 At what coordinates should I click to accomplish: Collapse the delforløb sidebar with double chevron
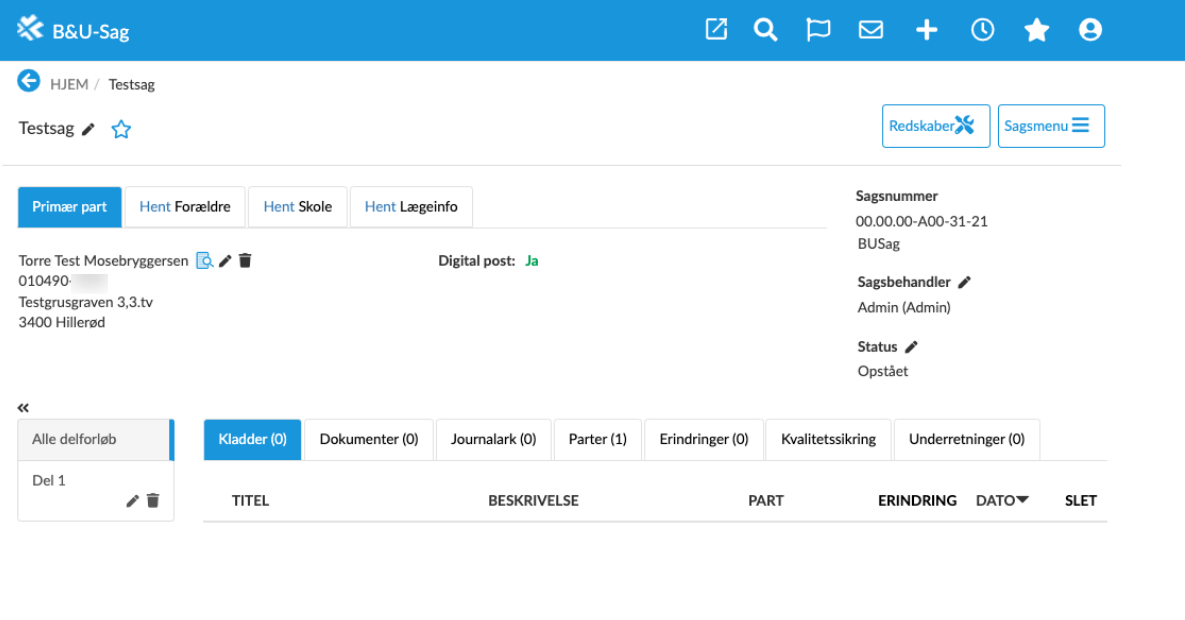pyautogui.click(x=23, y=408)
